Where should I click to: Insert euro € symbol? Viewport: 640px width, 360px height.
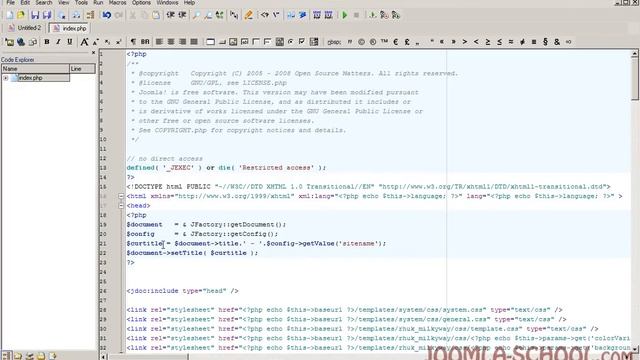[x=396, y=42]
